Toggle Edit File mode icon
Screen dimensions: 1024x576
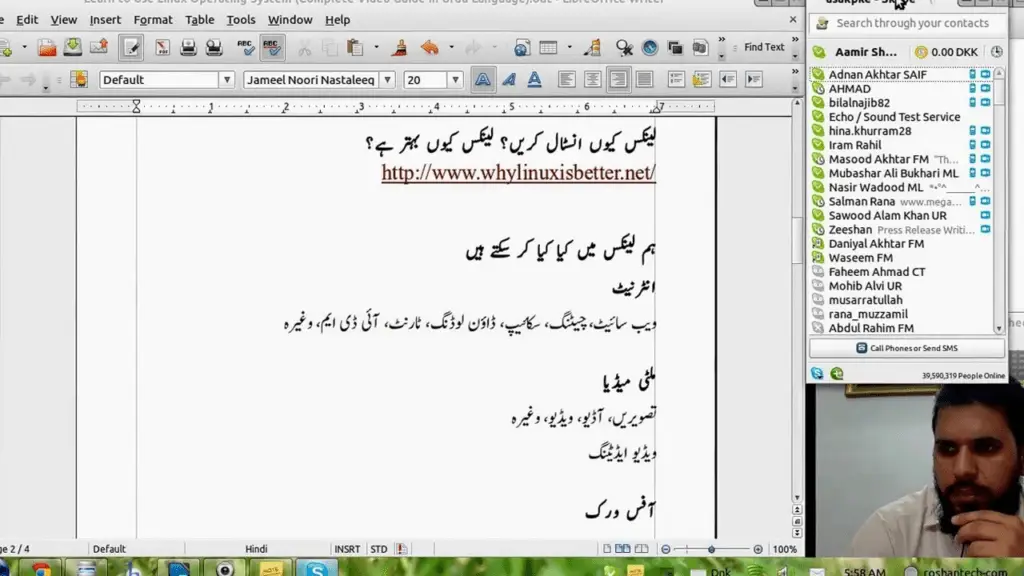[131, 47]
